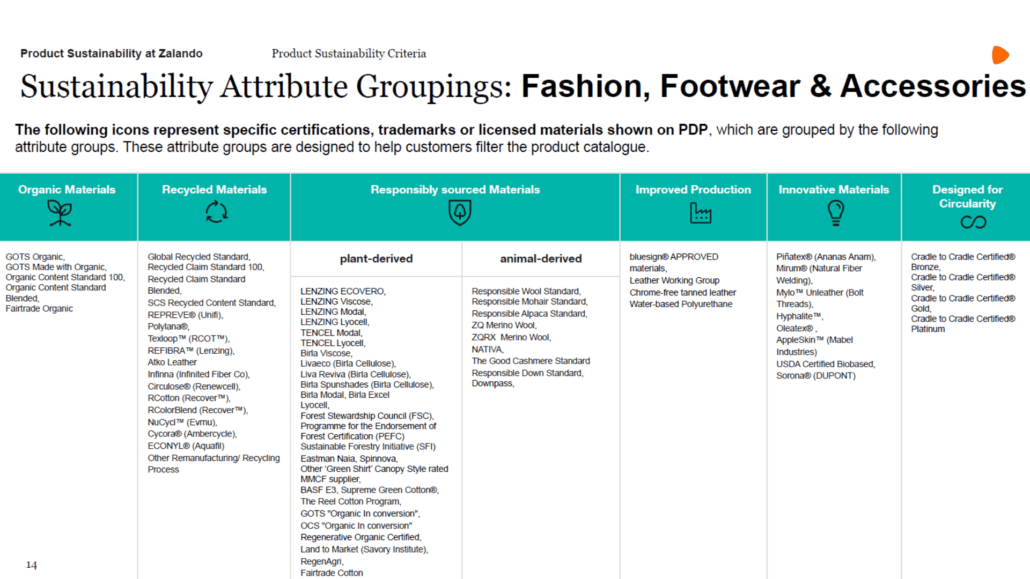Select the shield leaf icon for Responsibly sourced
Screen dimensions: 1030x579
tap(460, 212)
